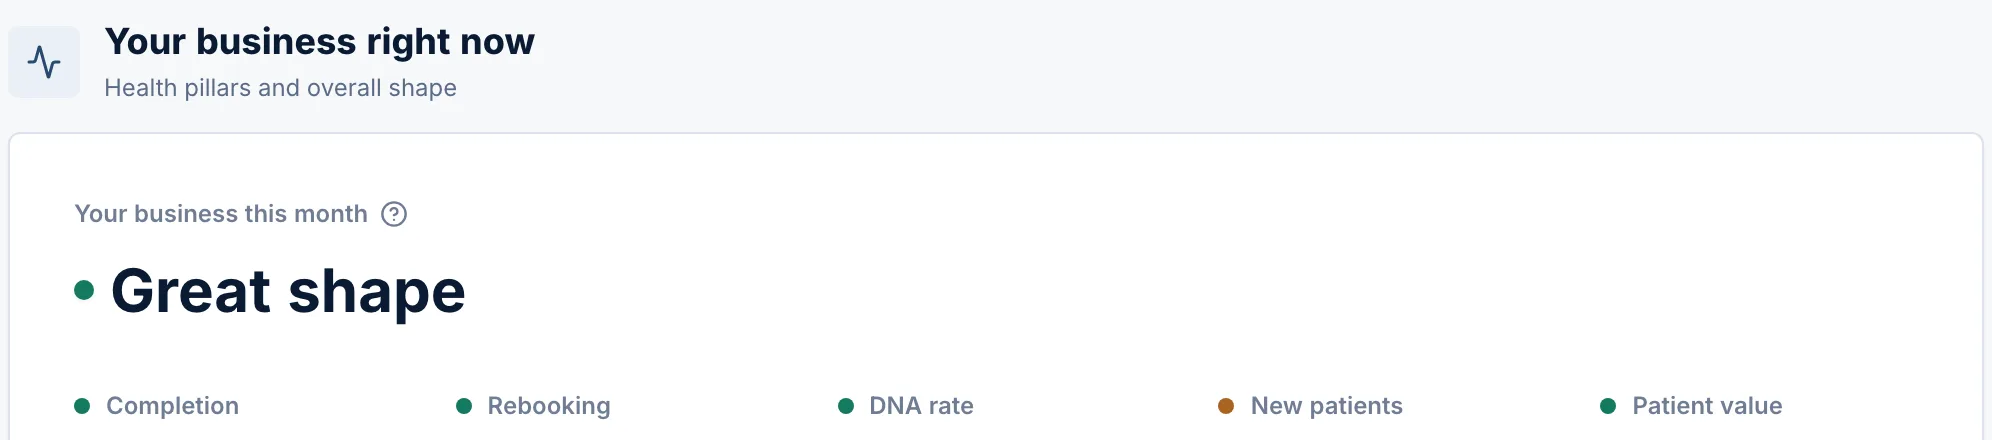Click the Your business this month label
The image size is (1992, 440).
point(221,214)
